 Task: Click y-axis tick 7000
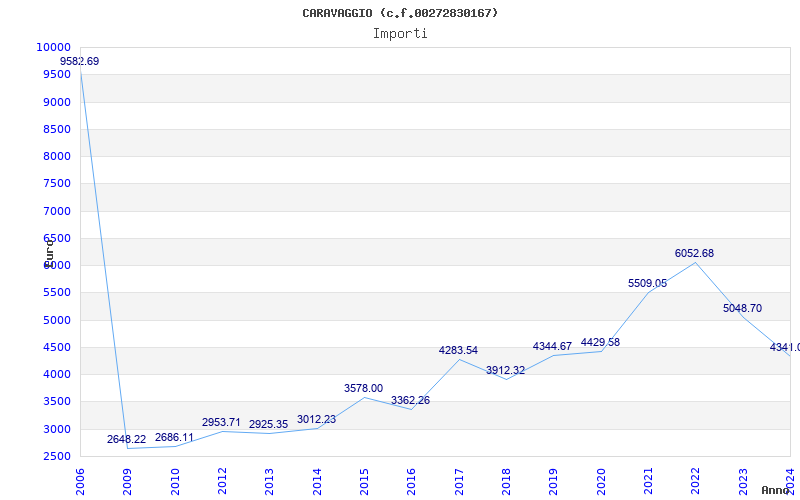57,211
